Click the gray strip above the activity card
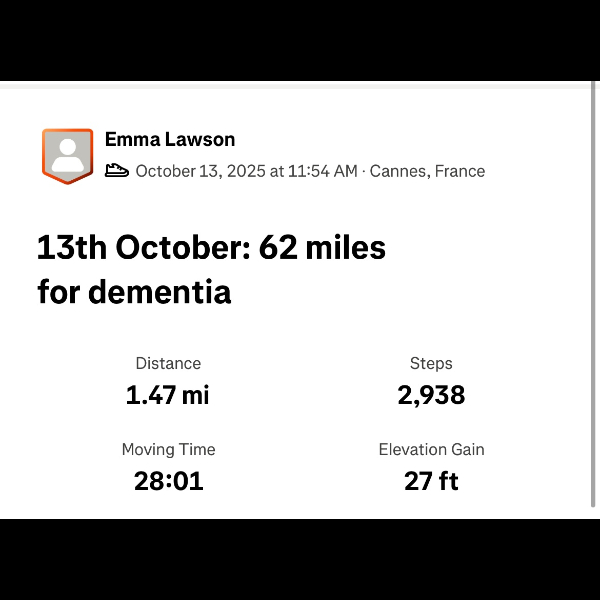Image resolution: width=600 pixels, height=600 pixels. click(300, 85)
